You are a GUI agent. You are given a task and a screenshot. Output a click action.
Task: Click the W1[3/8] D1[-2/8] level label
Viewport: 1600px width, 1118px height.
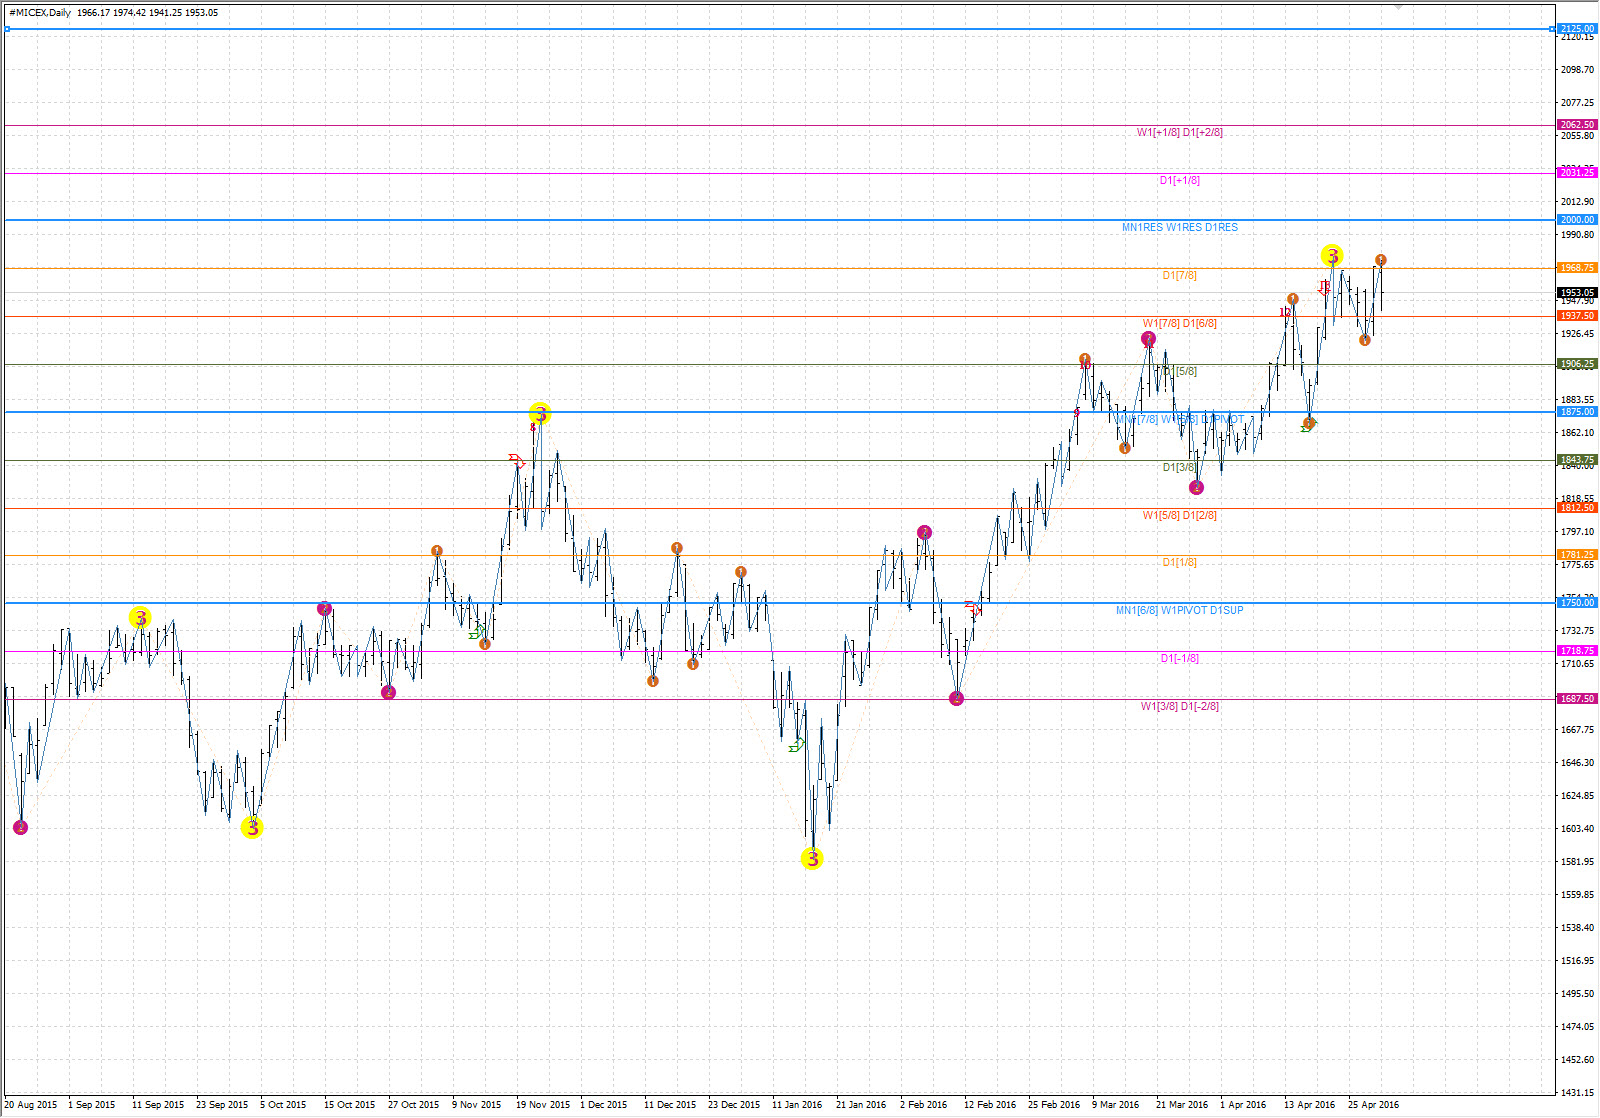tap(1179, 707)
